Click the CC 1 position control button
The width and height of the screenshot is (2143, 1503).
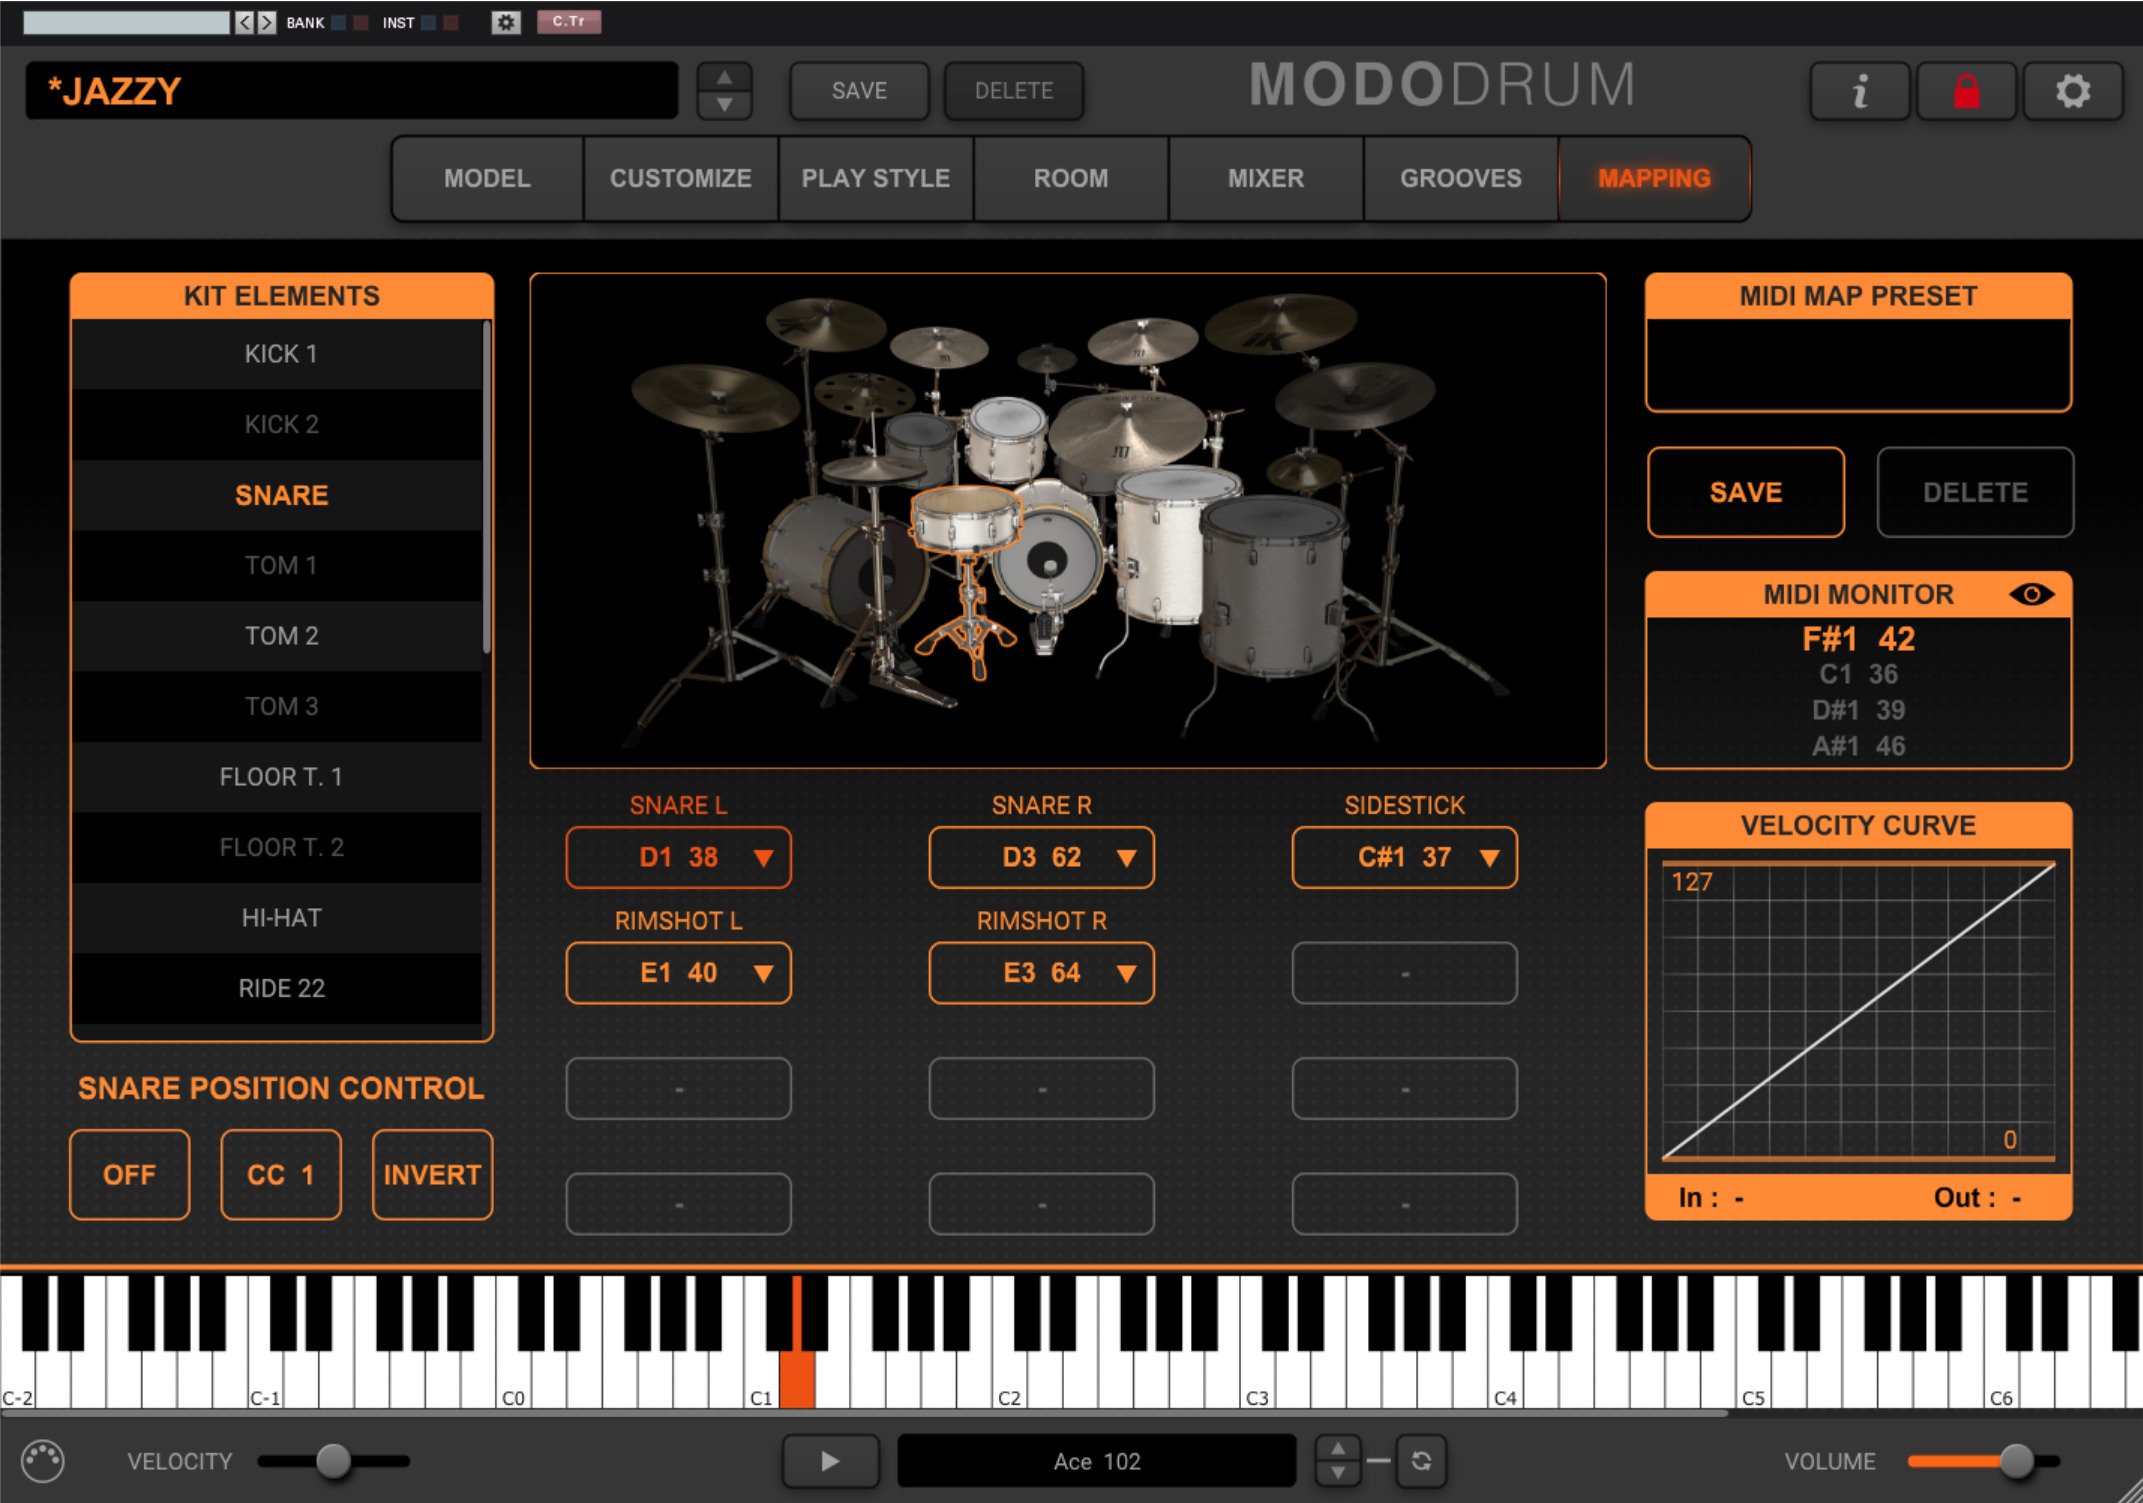(x=281, y=1174)
